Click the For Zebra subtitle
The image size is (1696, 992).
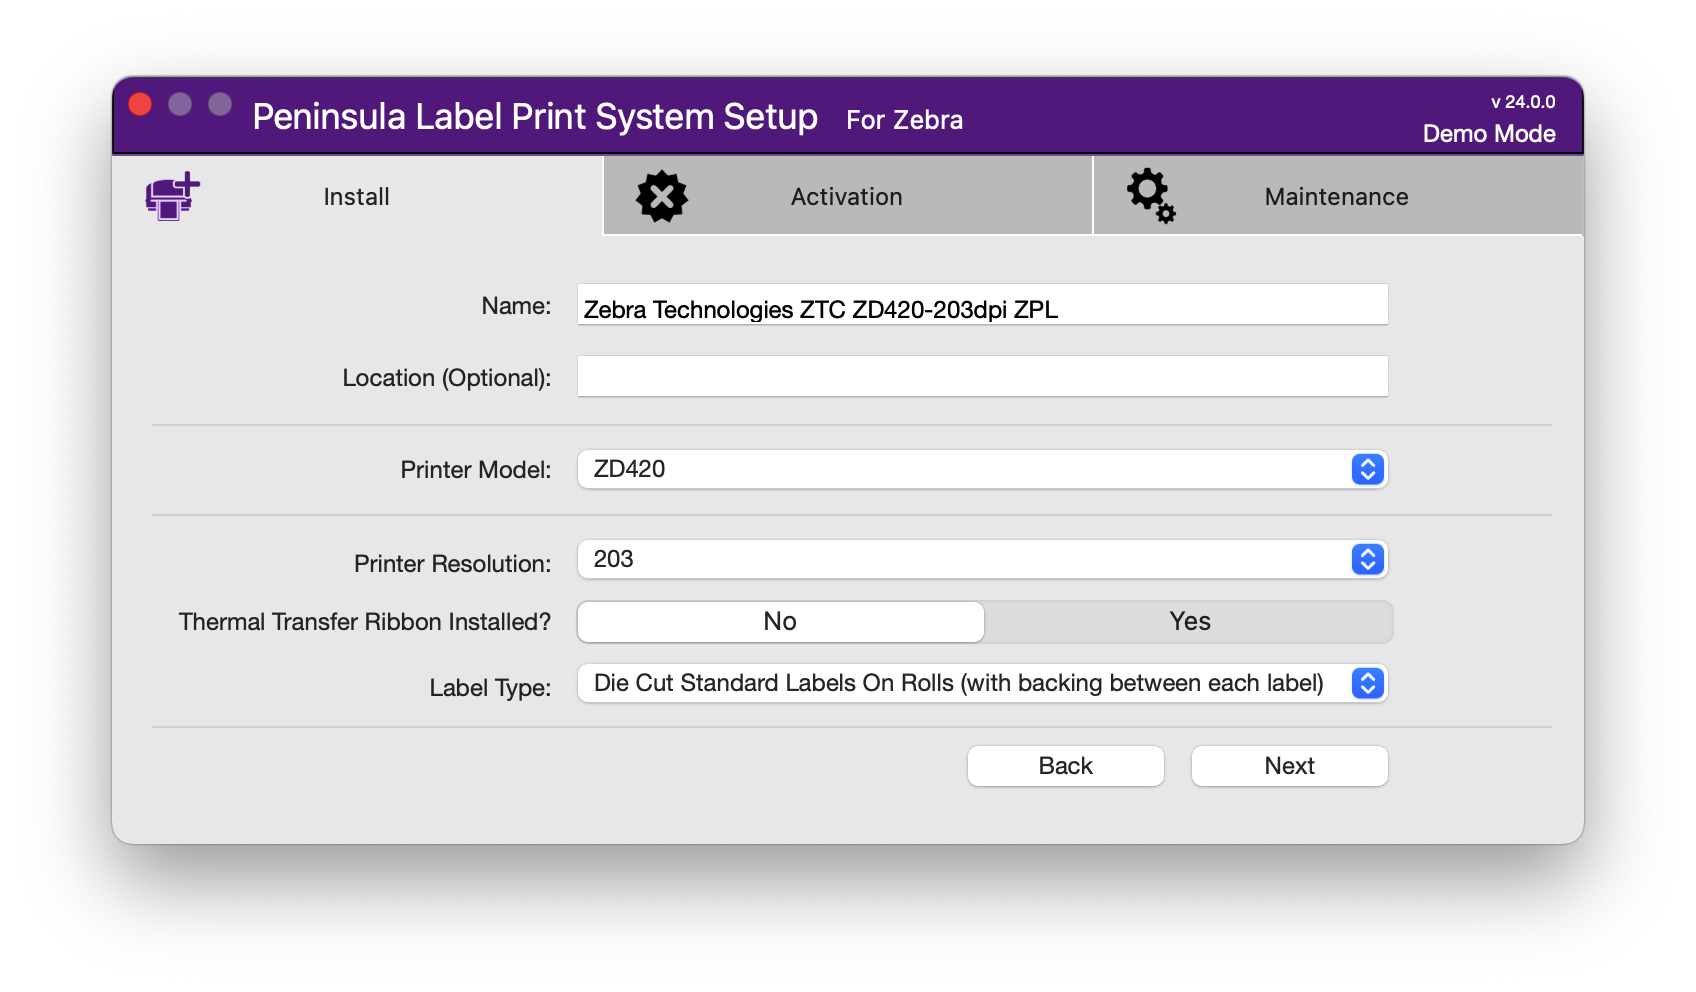(905, 120)
